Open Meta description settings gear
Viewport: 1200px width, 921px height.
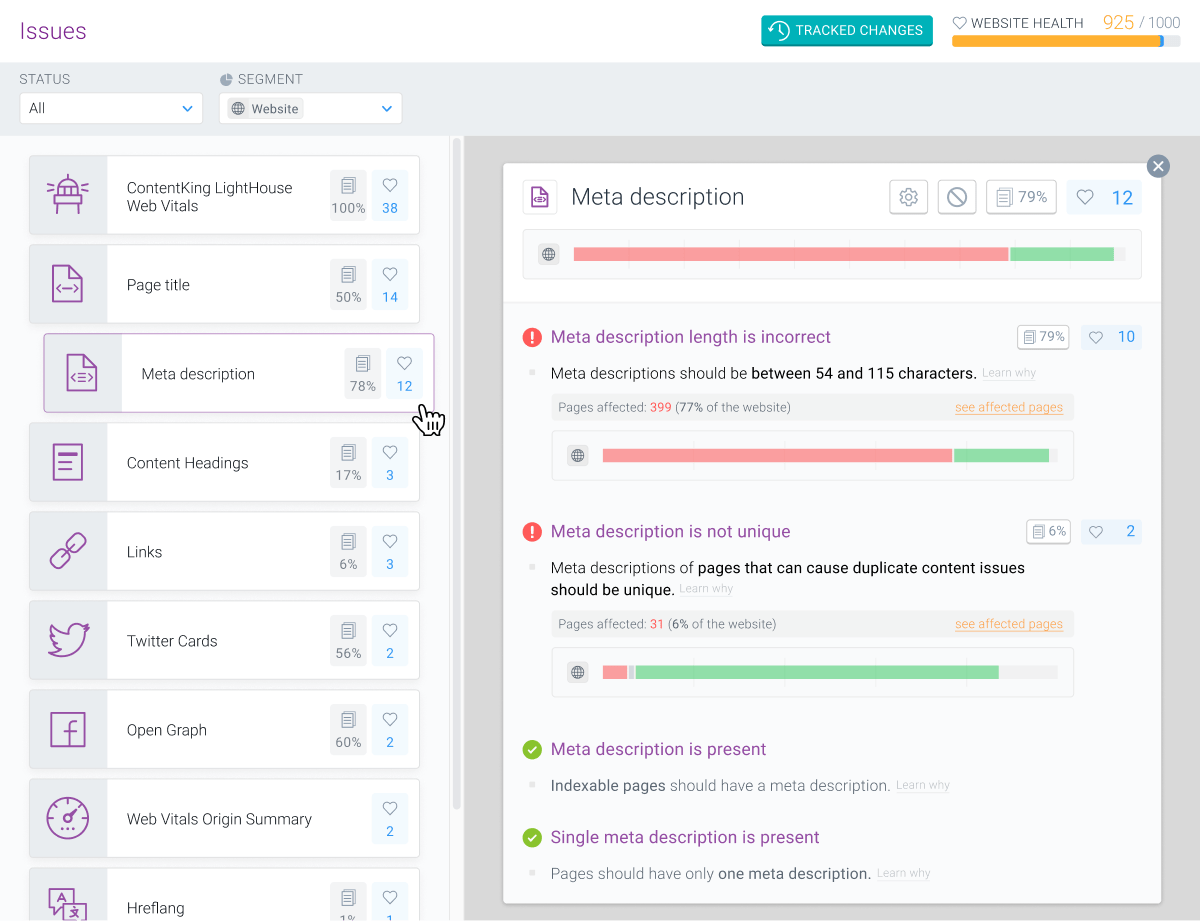[x=909, y=197]
